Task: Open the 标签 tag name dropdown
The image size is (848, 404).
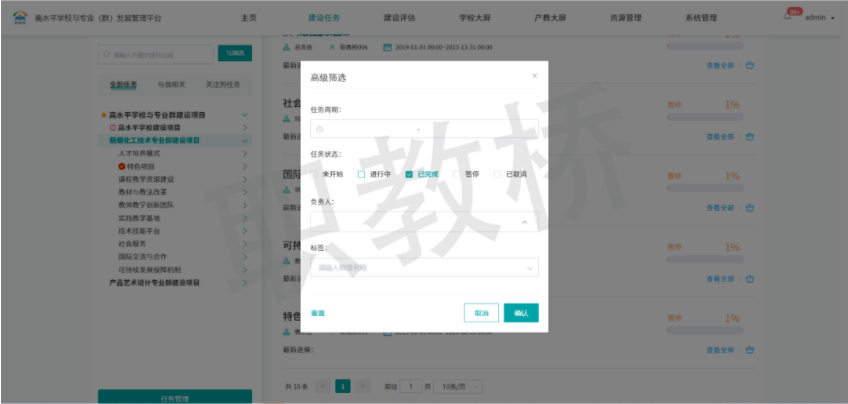Action: tap(425, 267)
